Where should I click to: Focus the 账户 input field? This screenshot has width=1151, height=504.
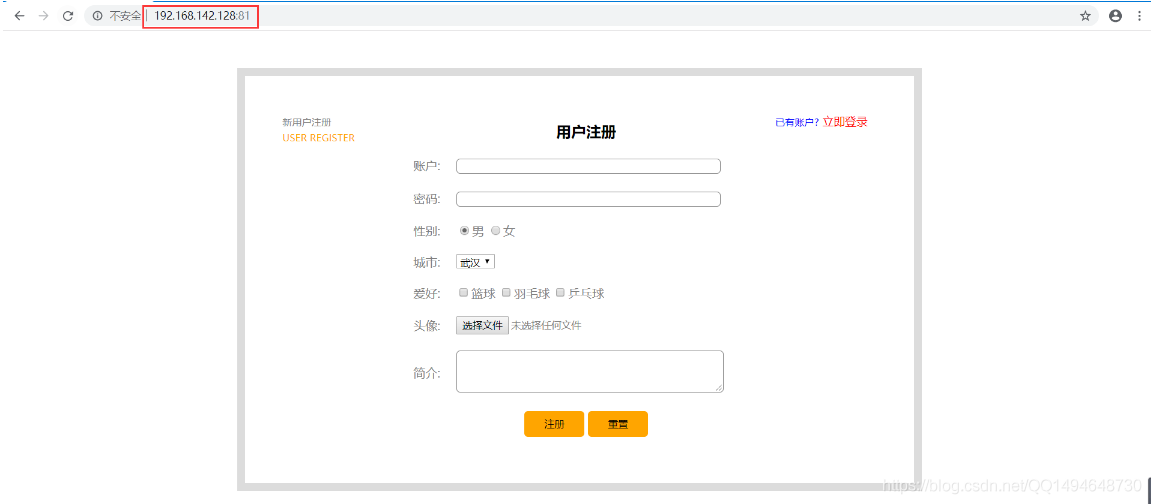tap(588, 167)
